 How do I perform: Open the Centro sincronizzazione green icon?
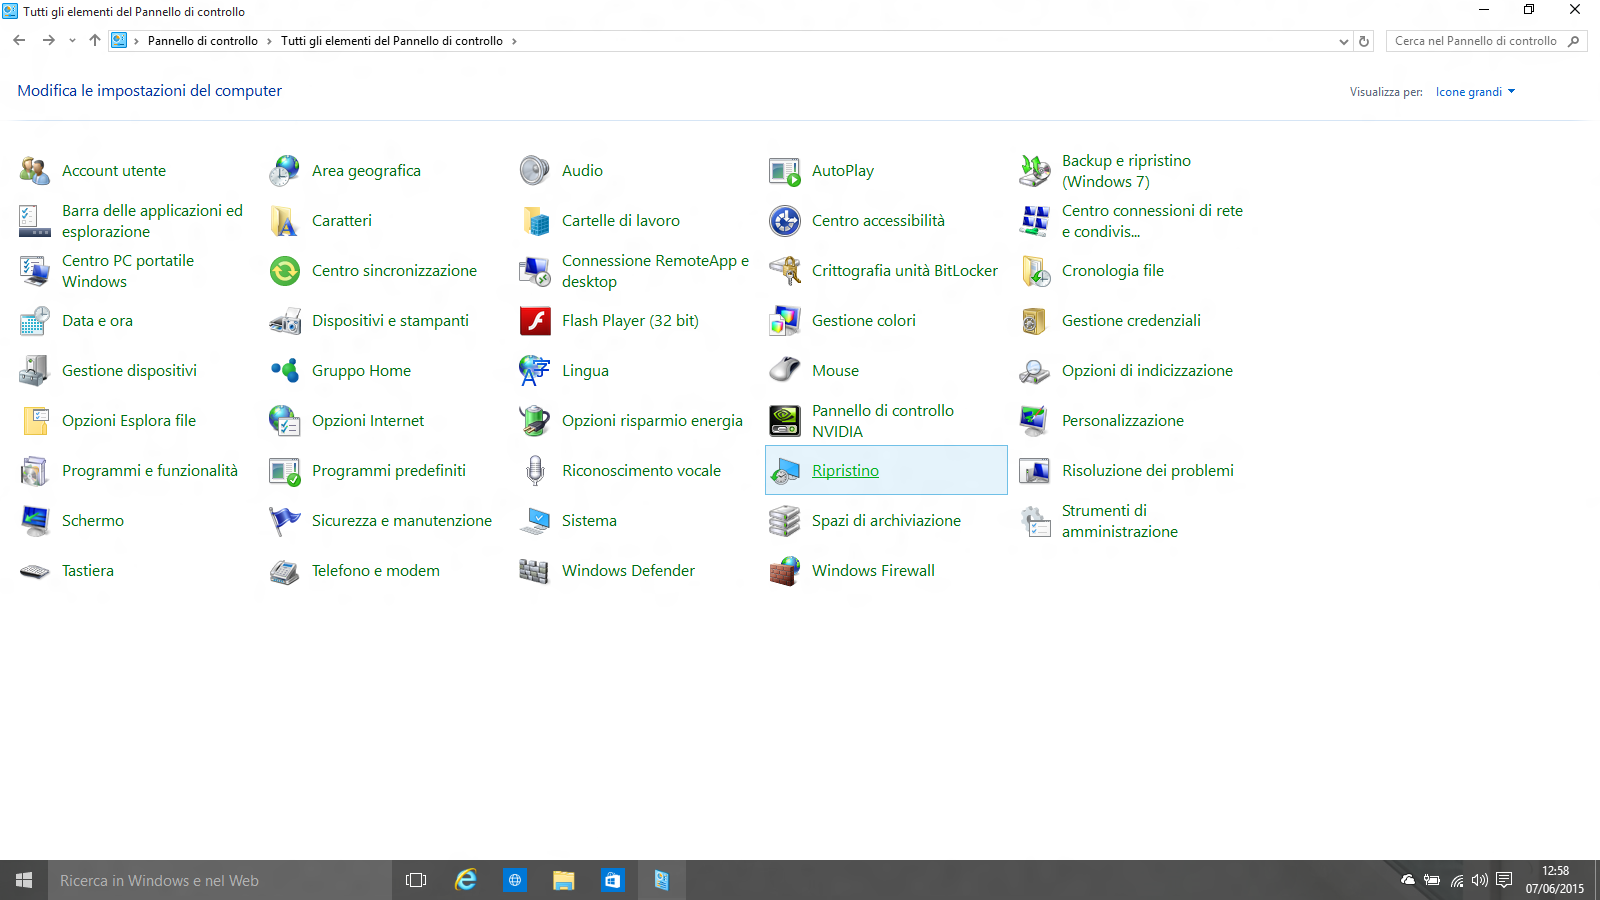click(285, 271)
